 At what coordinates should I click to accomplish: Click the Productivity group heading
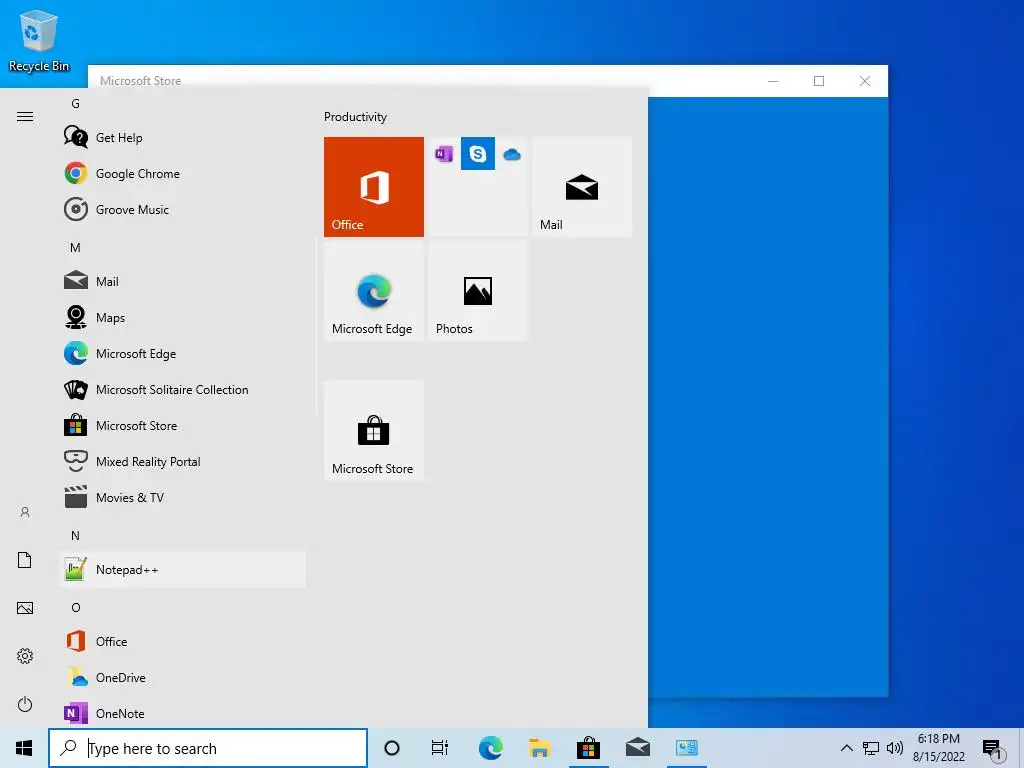tap(355, 117)
